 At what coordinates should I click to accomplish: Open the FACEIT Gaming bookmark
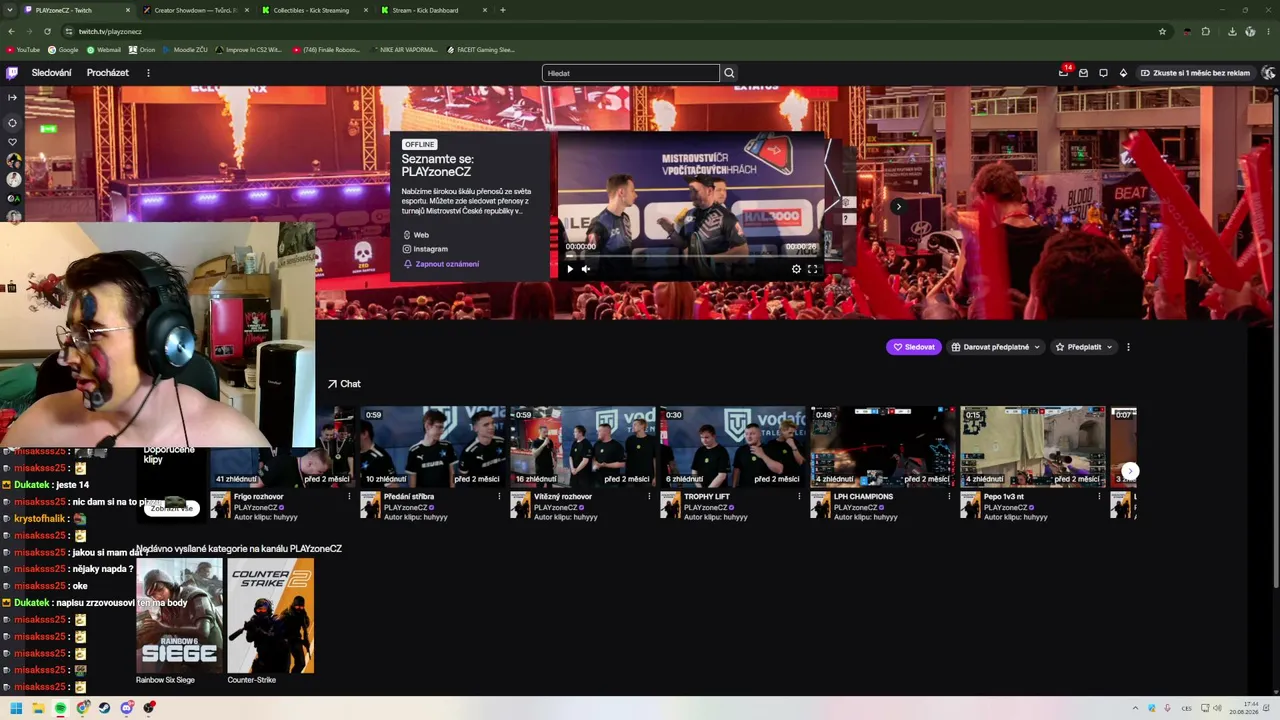pyautogui.click(x=481, y=50)
